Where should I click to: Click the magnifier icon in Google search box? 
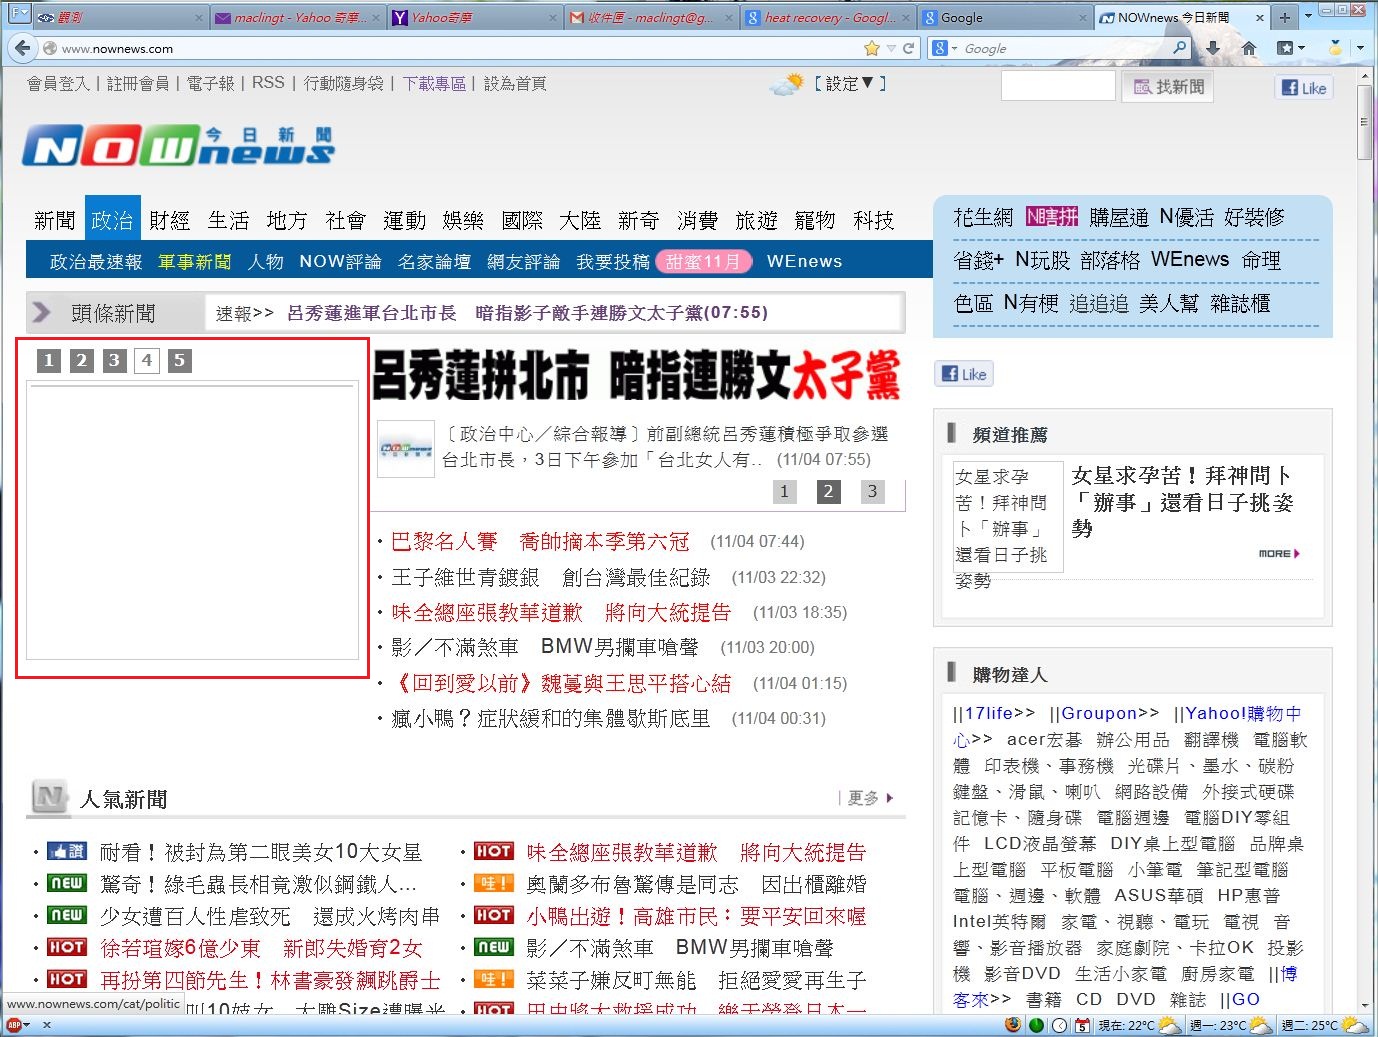tap(1180, 48)
